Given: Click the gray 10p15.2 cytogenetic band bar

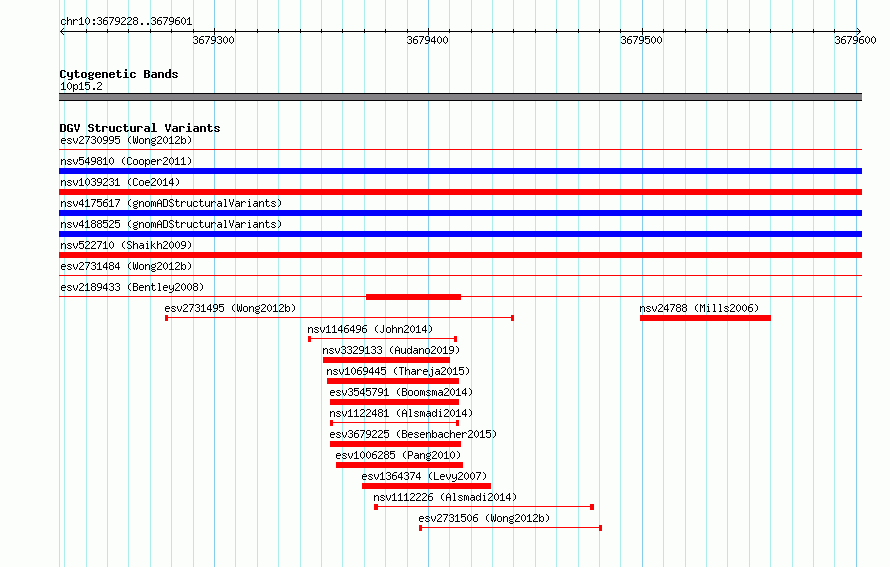Looking at the screenshot, I should point(460,97).
